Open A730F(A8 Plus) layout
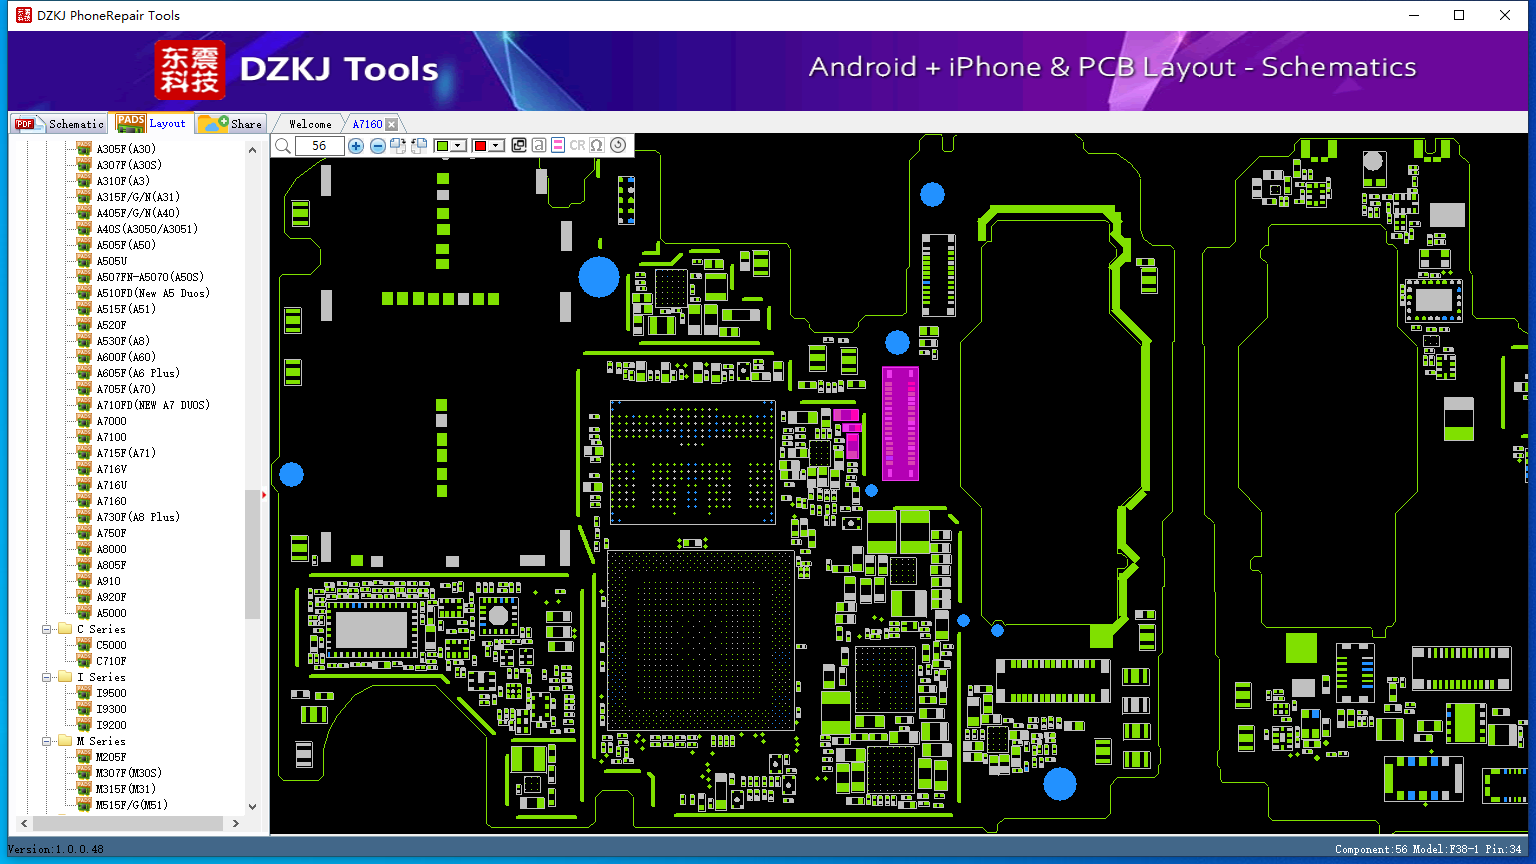This screenshot has height=864, width=1536. (x=138, y=517)
